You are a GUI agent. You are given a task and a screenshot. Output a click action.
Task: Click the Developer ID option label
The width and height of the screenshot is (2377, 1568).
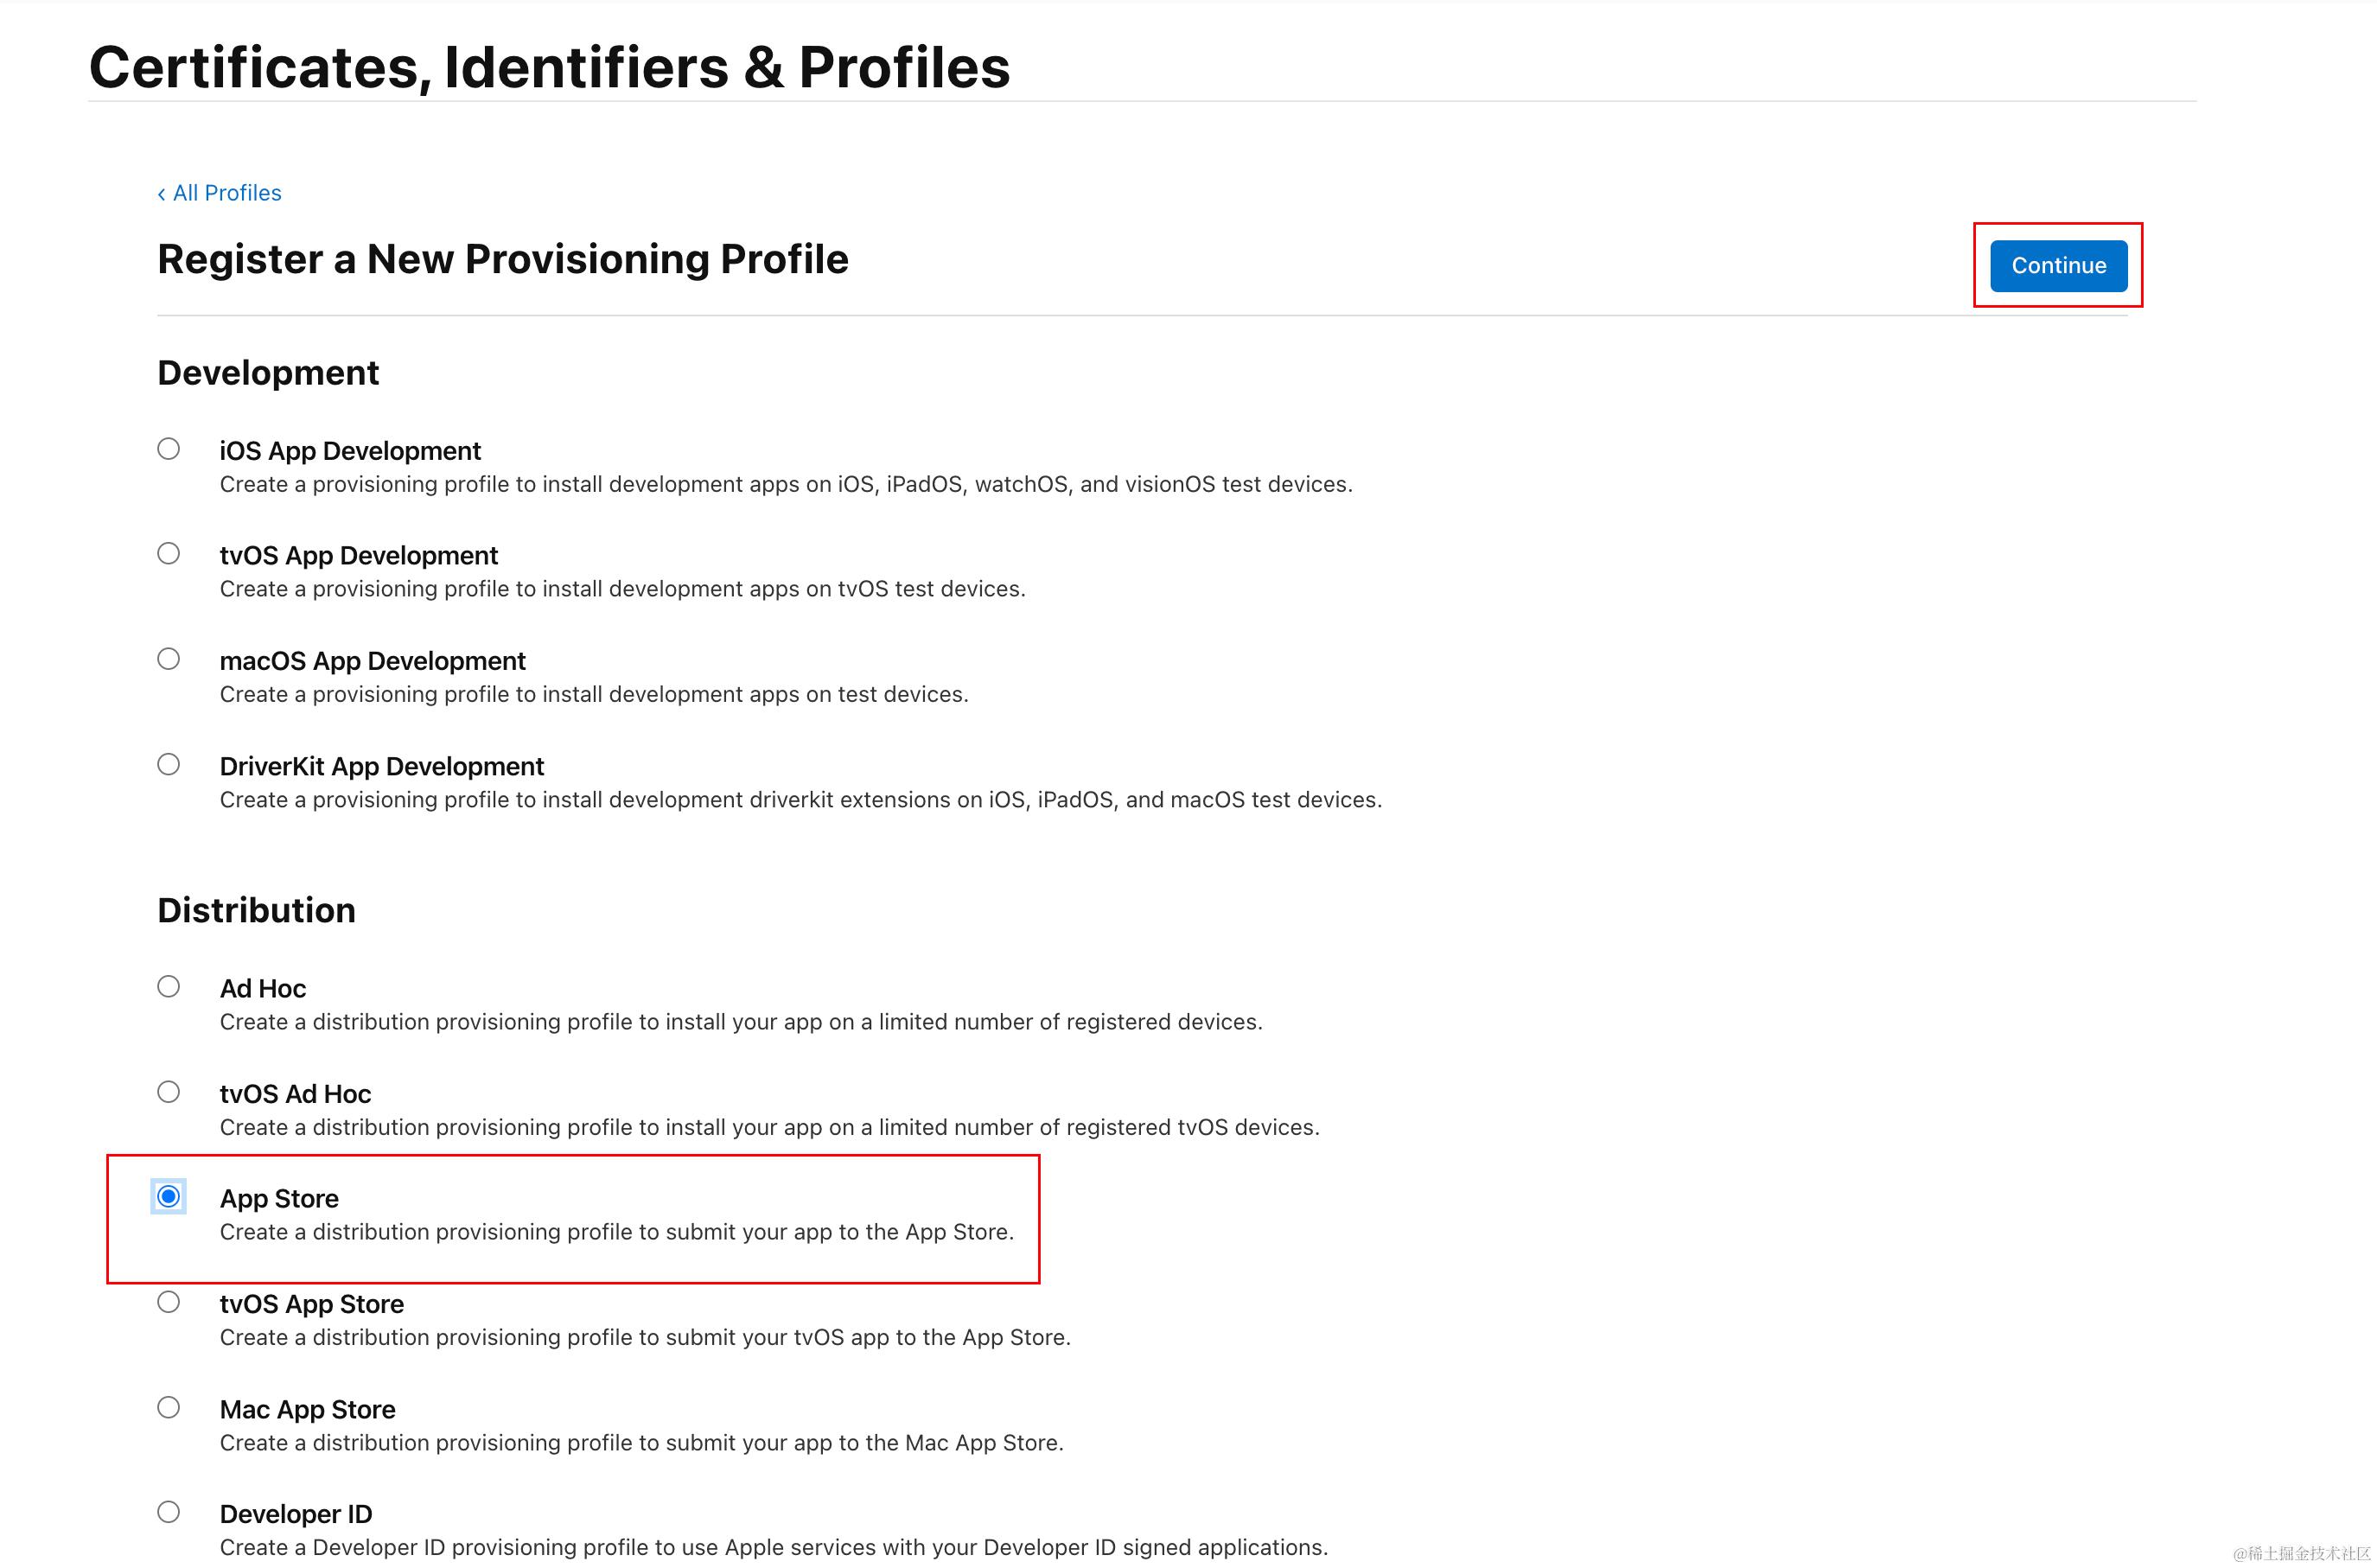click(296, 1515)
